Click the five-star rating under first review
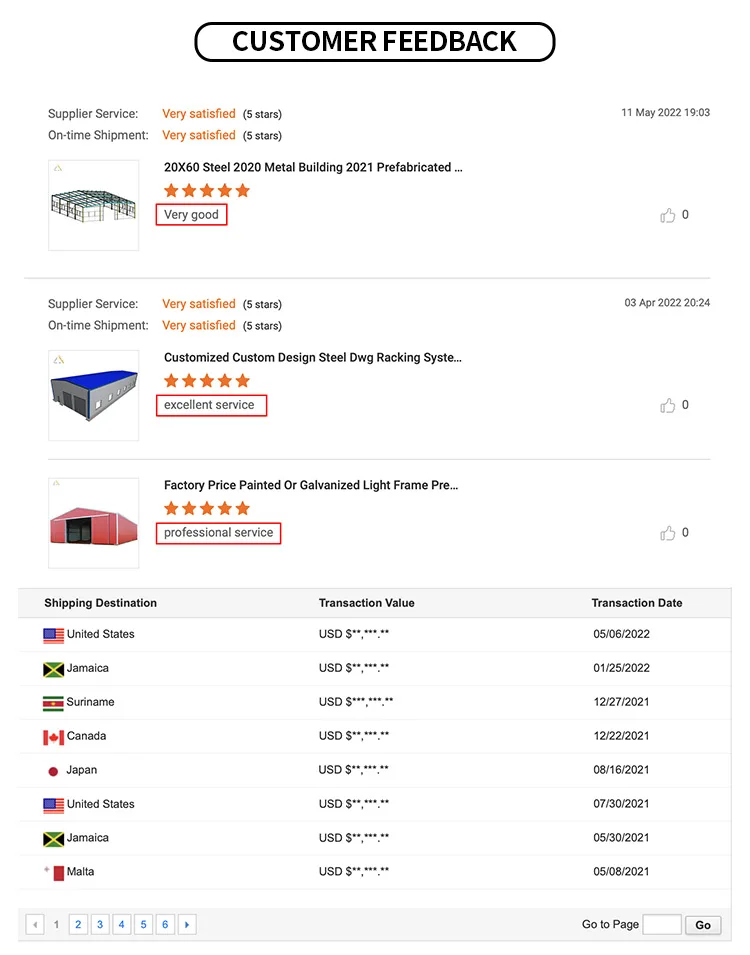Viewport: 750px width, 955px height. [x=207, y=190]
